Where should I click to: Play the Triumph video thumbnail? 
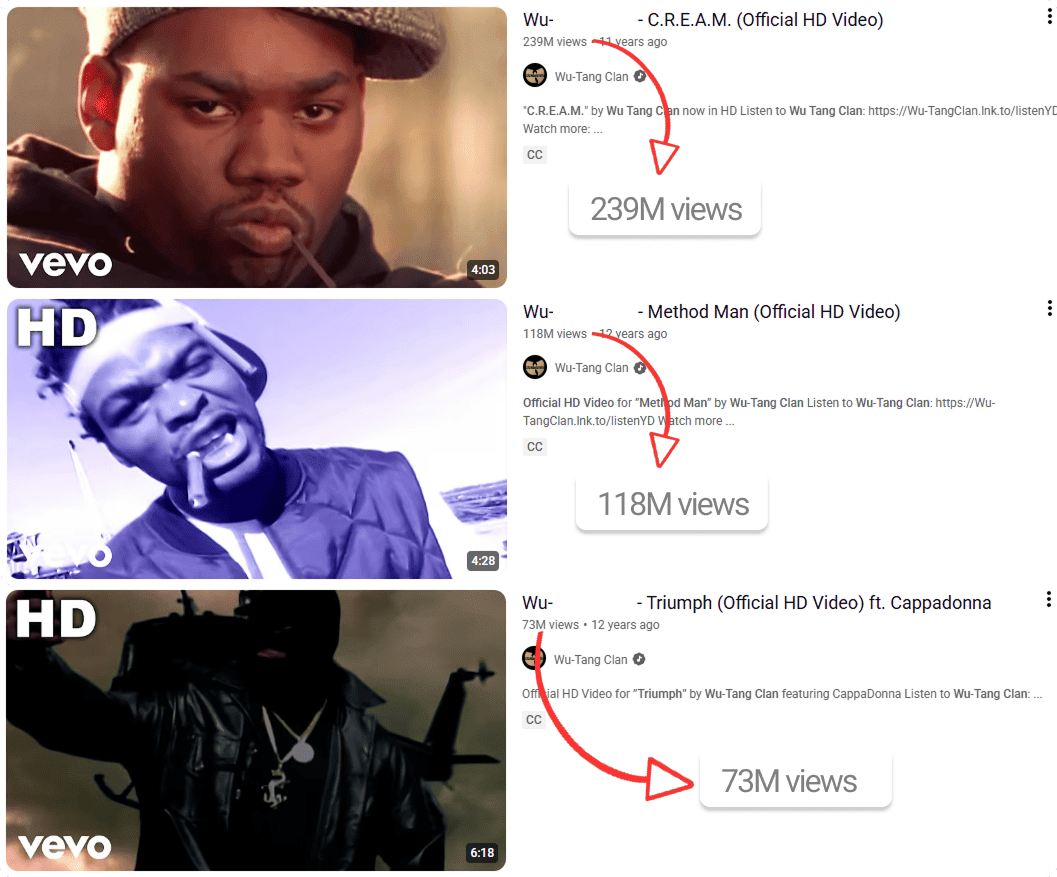pyautogui.click(x=256, y=730)
